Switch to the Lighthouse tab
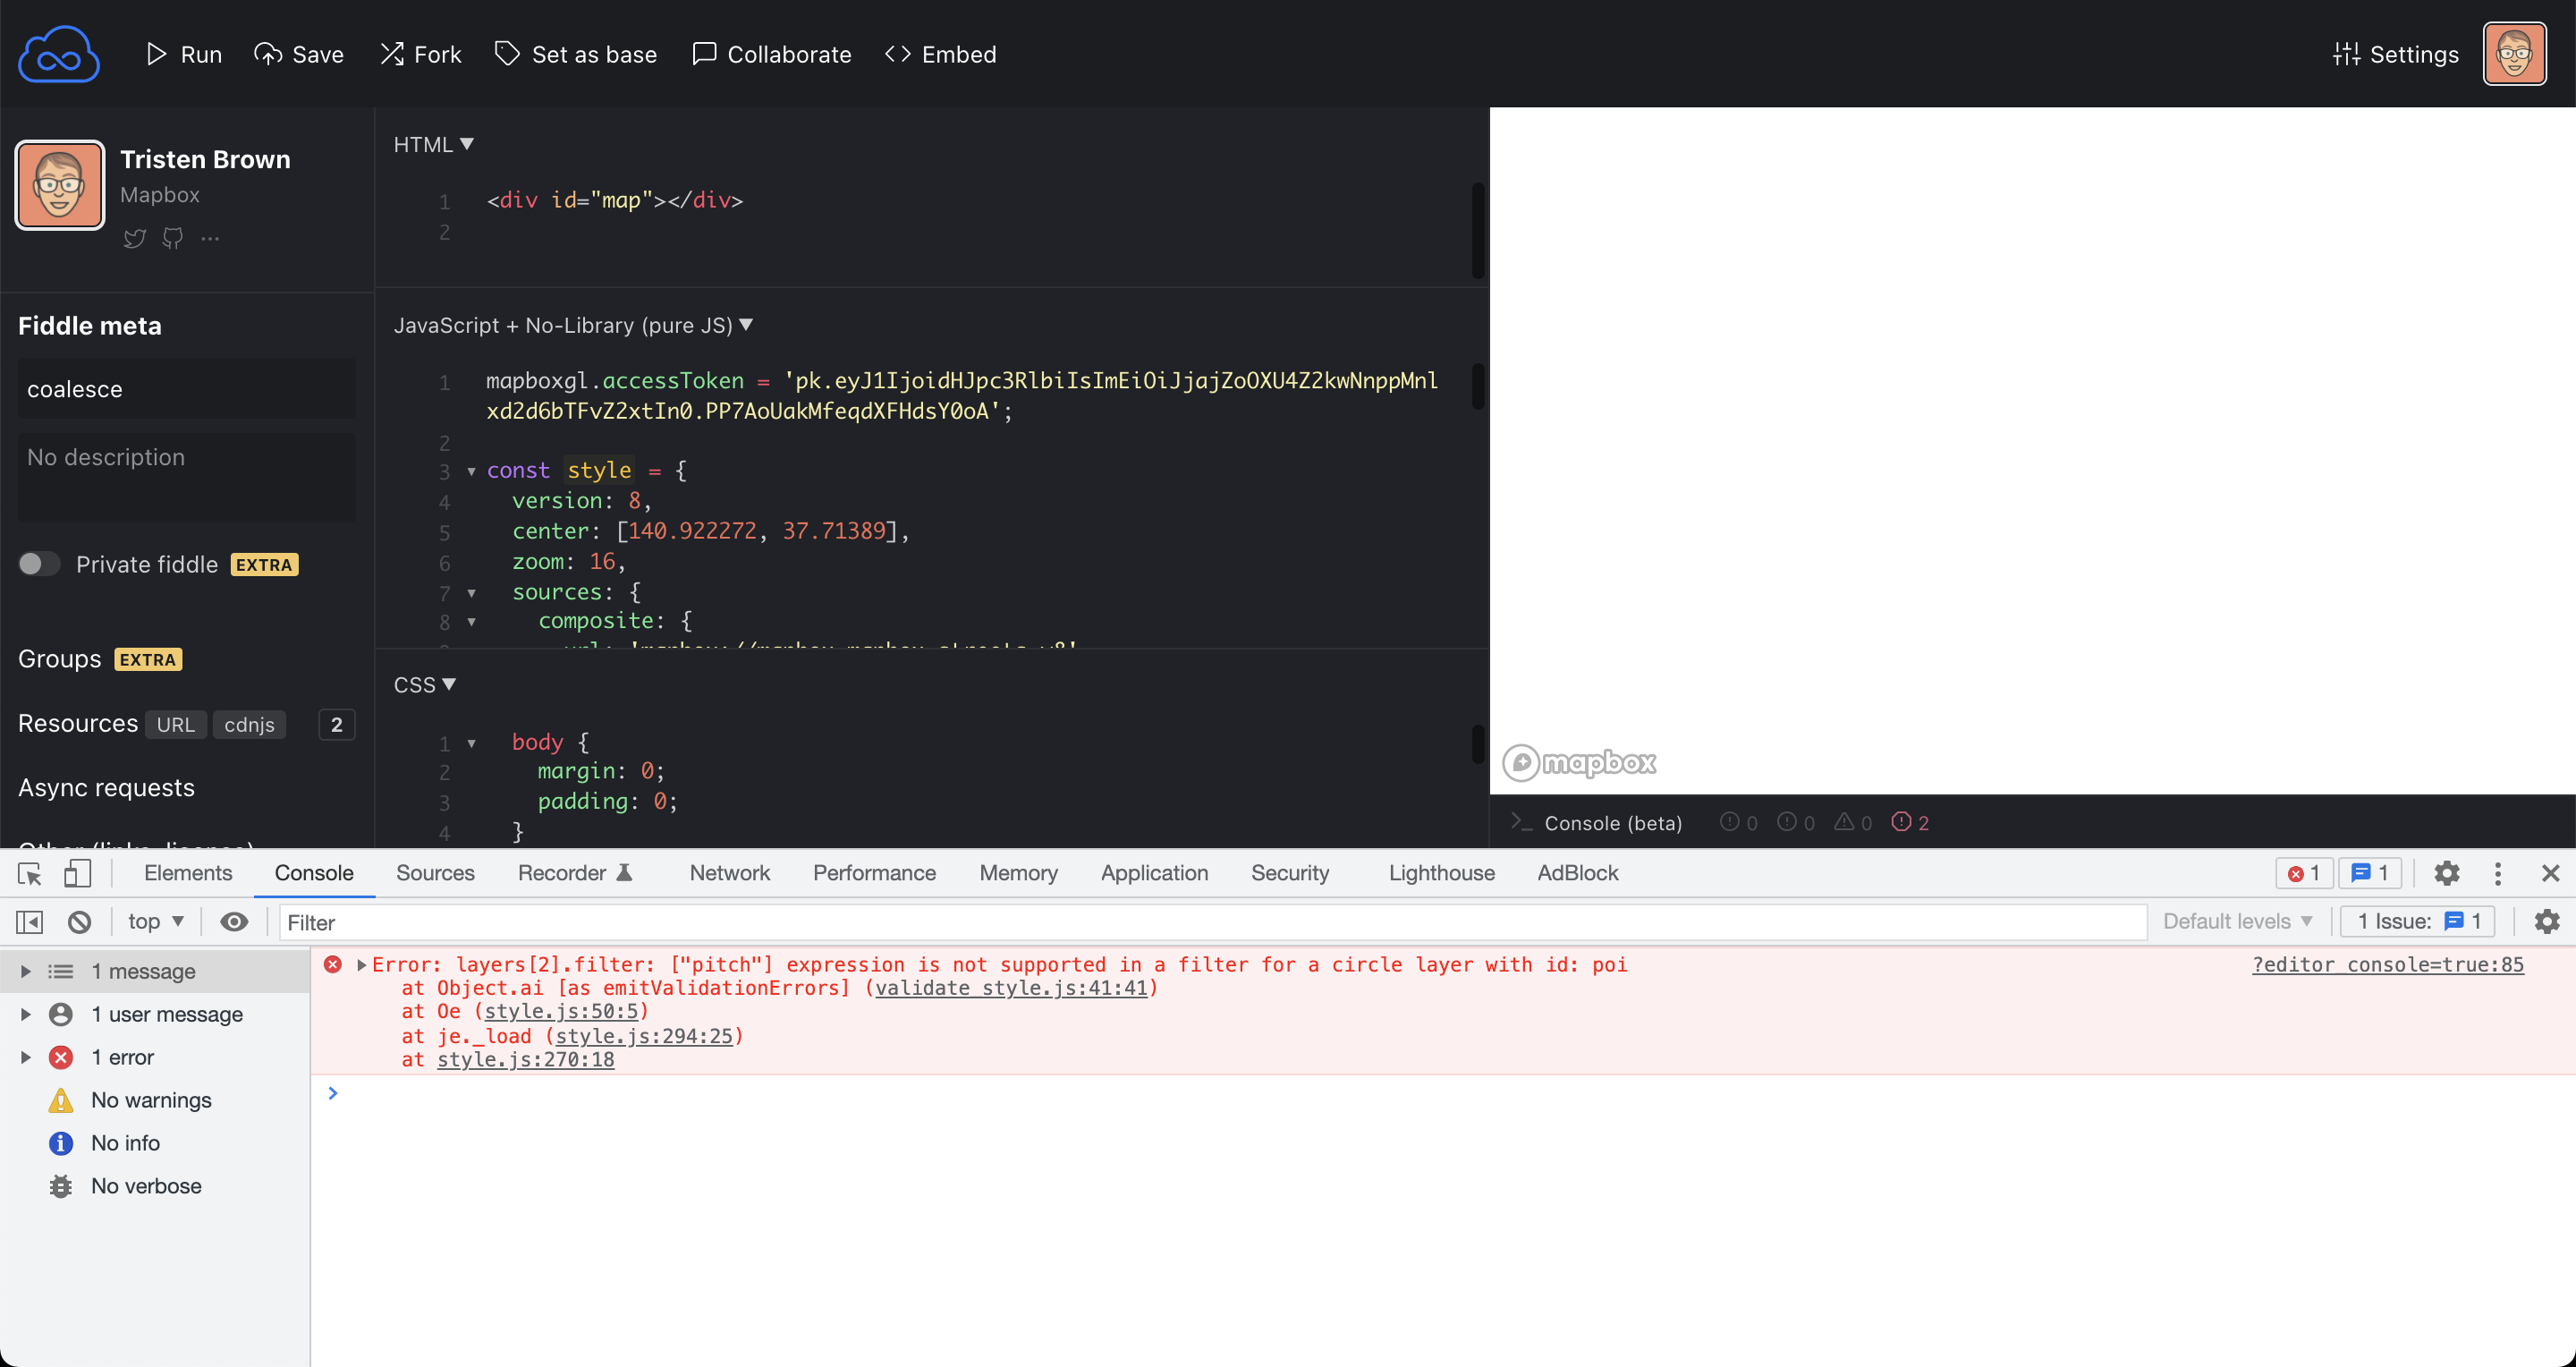 1441,873
